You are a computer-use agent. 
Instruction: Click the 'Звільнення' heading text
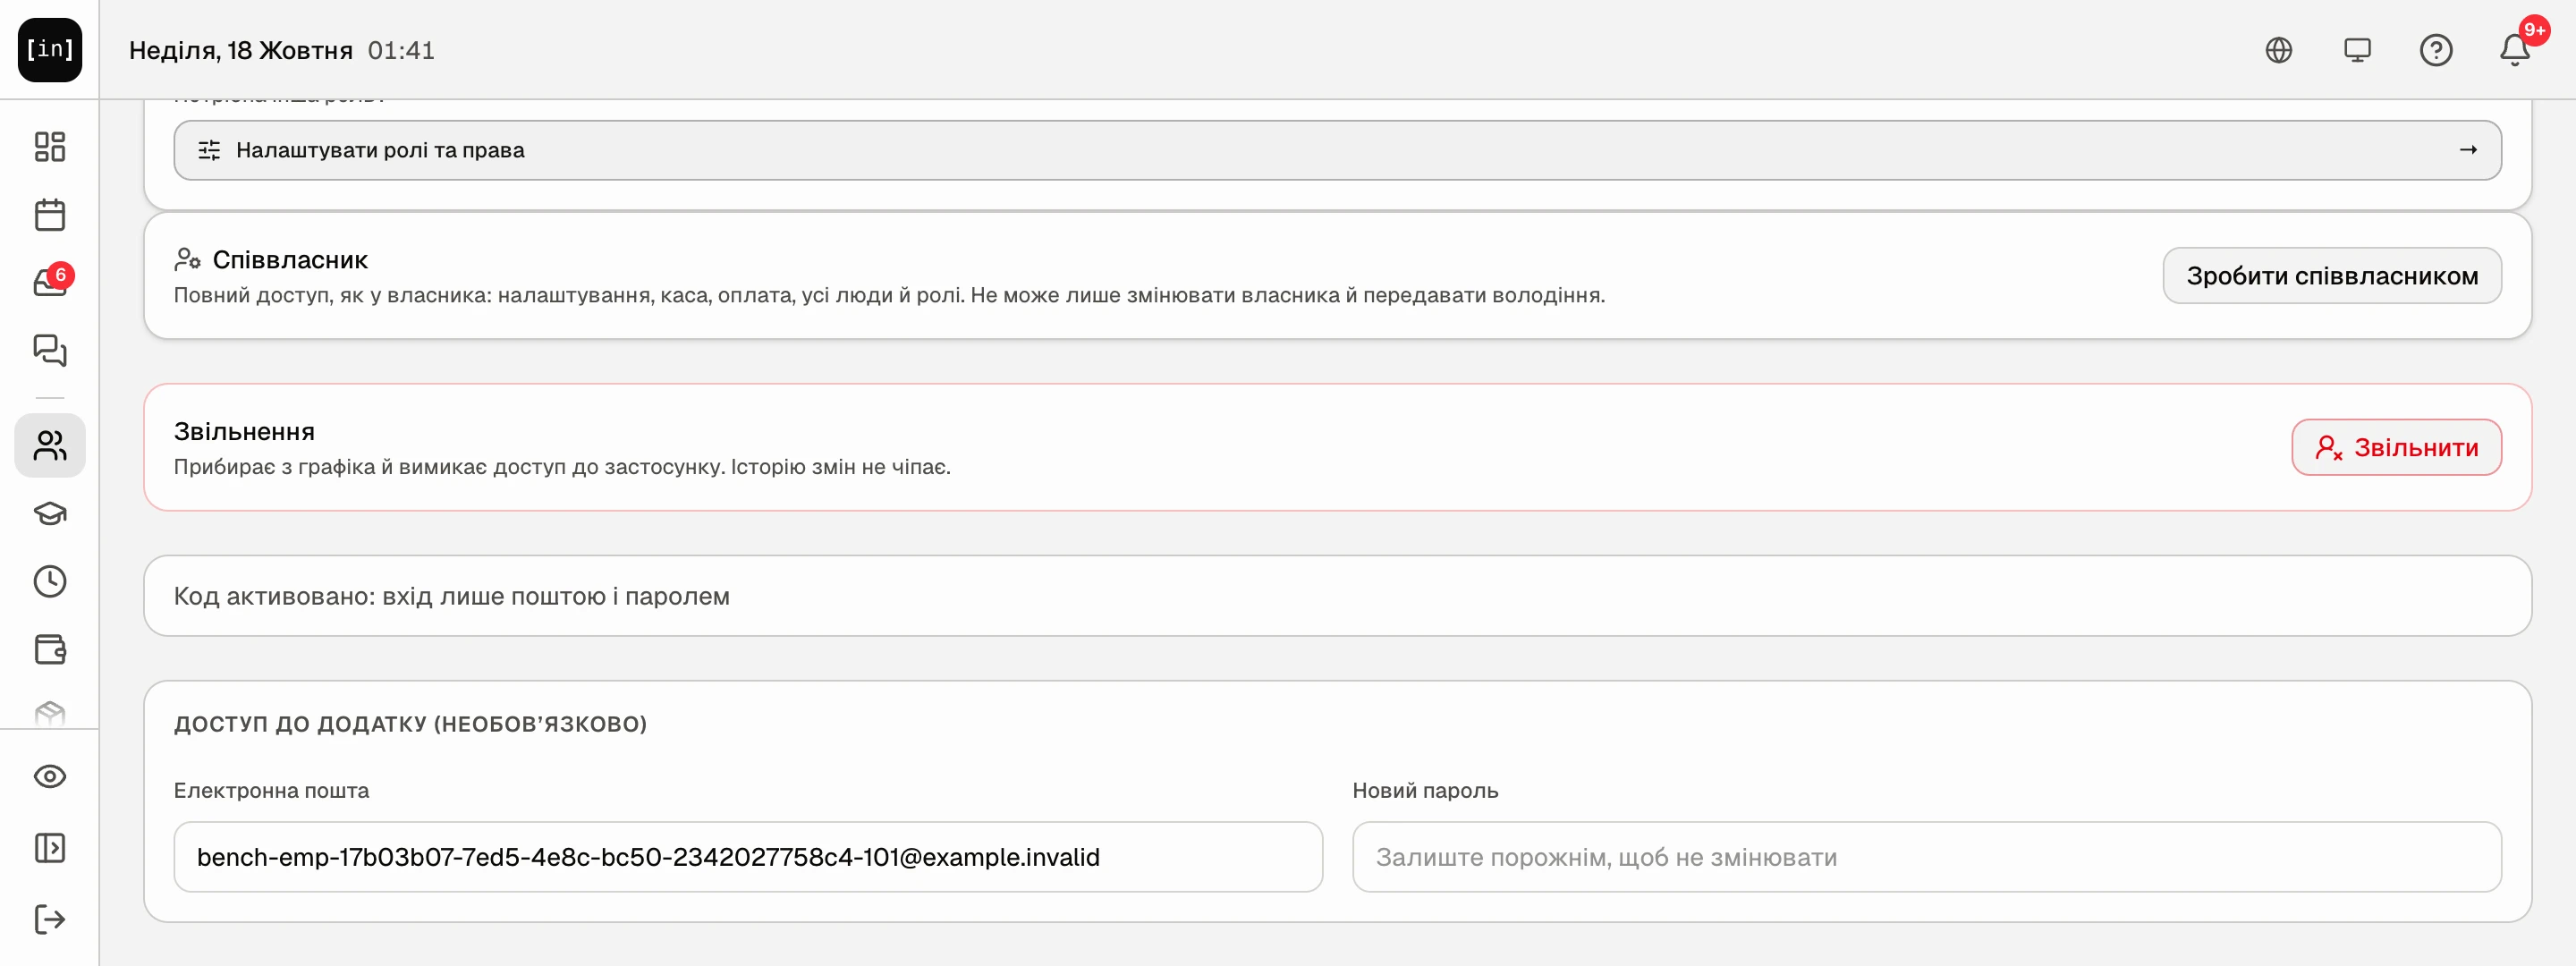click(244, 431)
